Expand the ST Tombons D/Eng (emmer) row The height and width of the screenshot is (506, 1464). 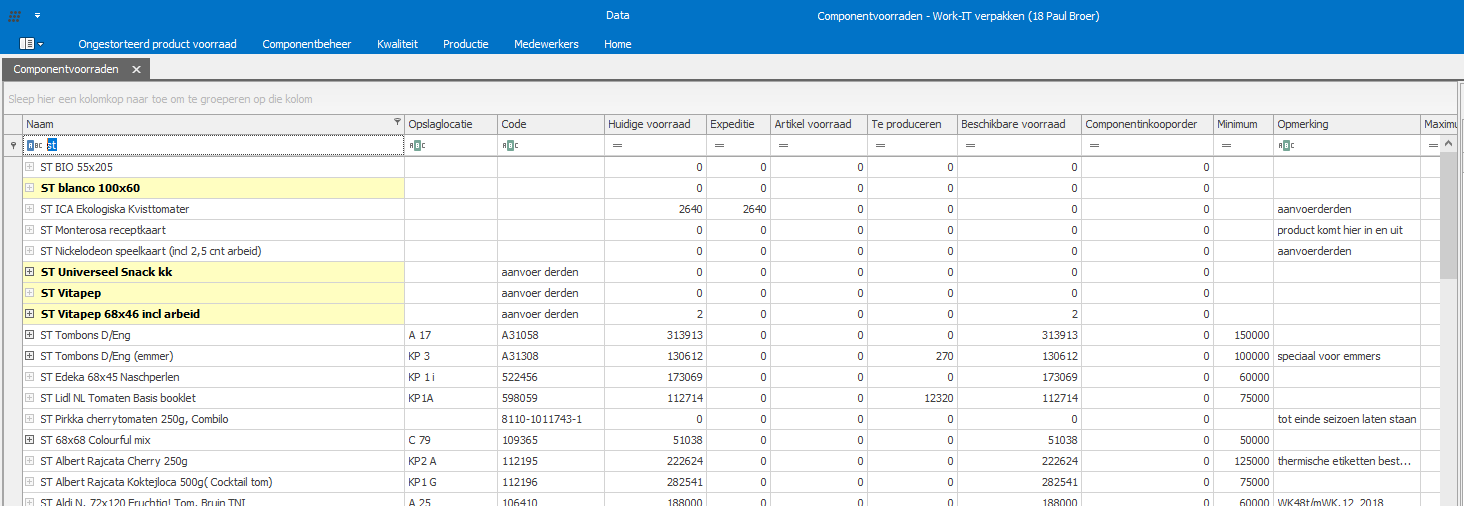30,356
